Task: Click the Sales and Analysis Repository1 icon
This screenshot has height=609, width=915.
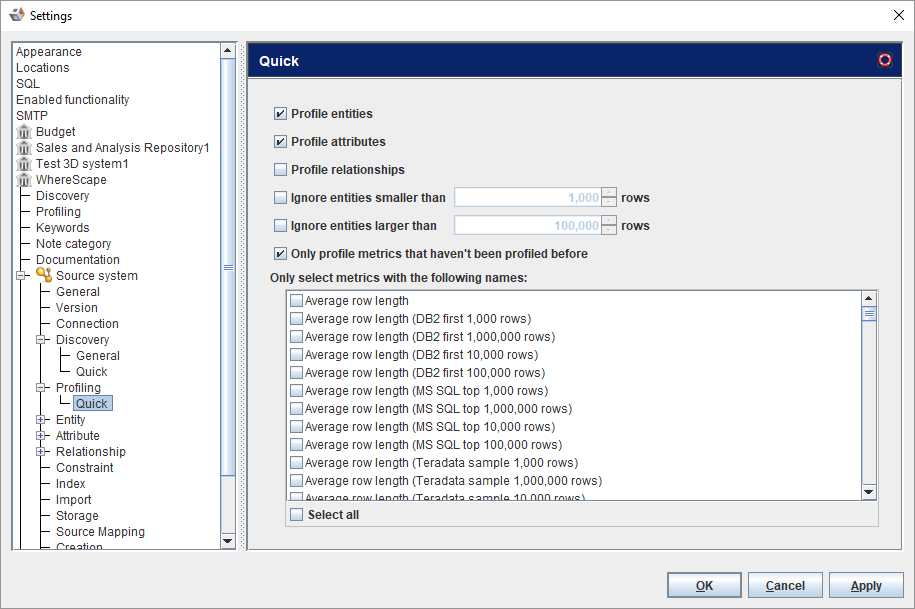Action: coord(24,148)
